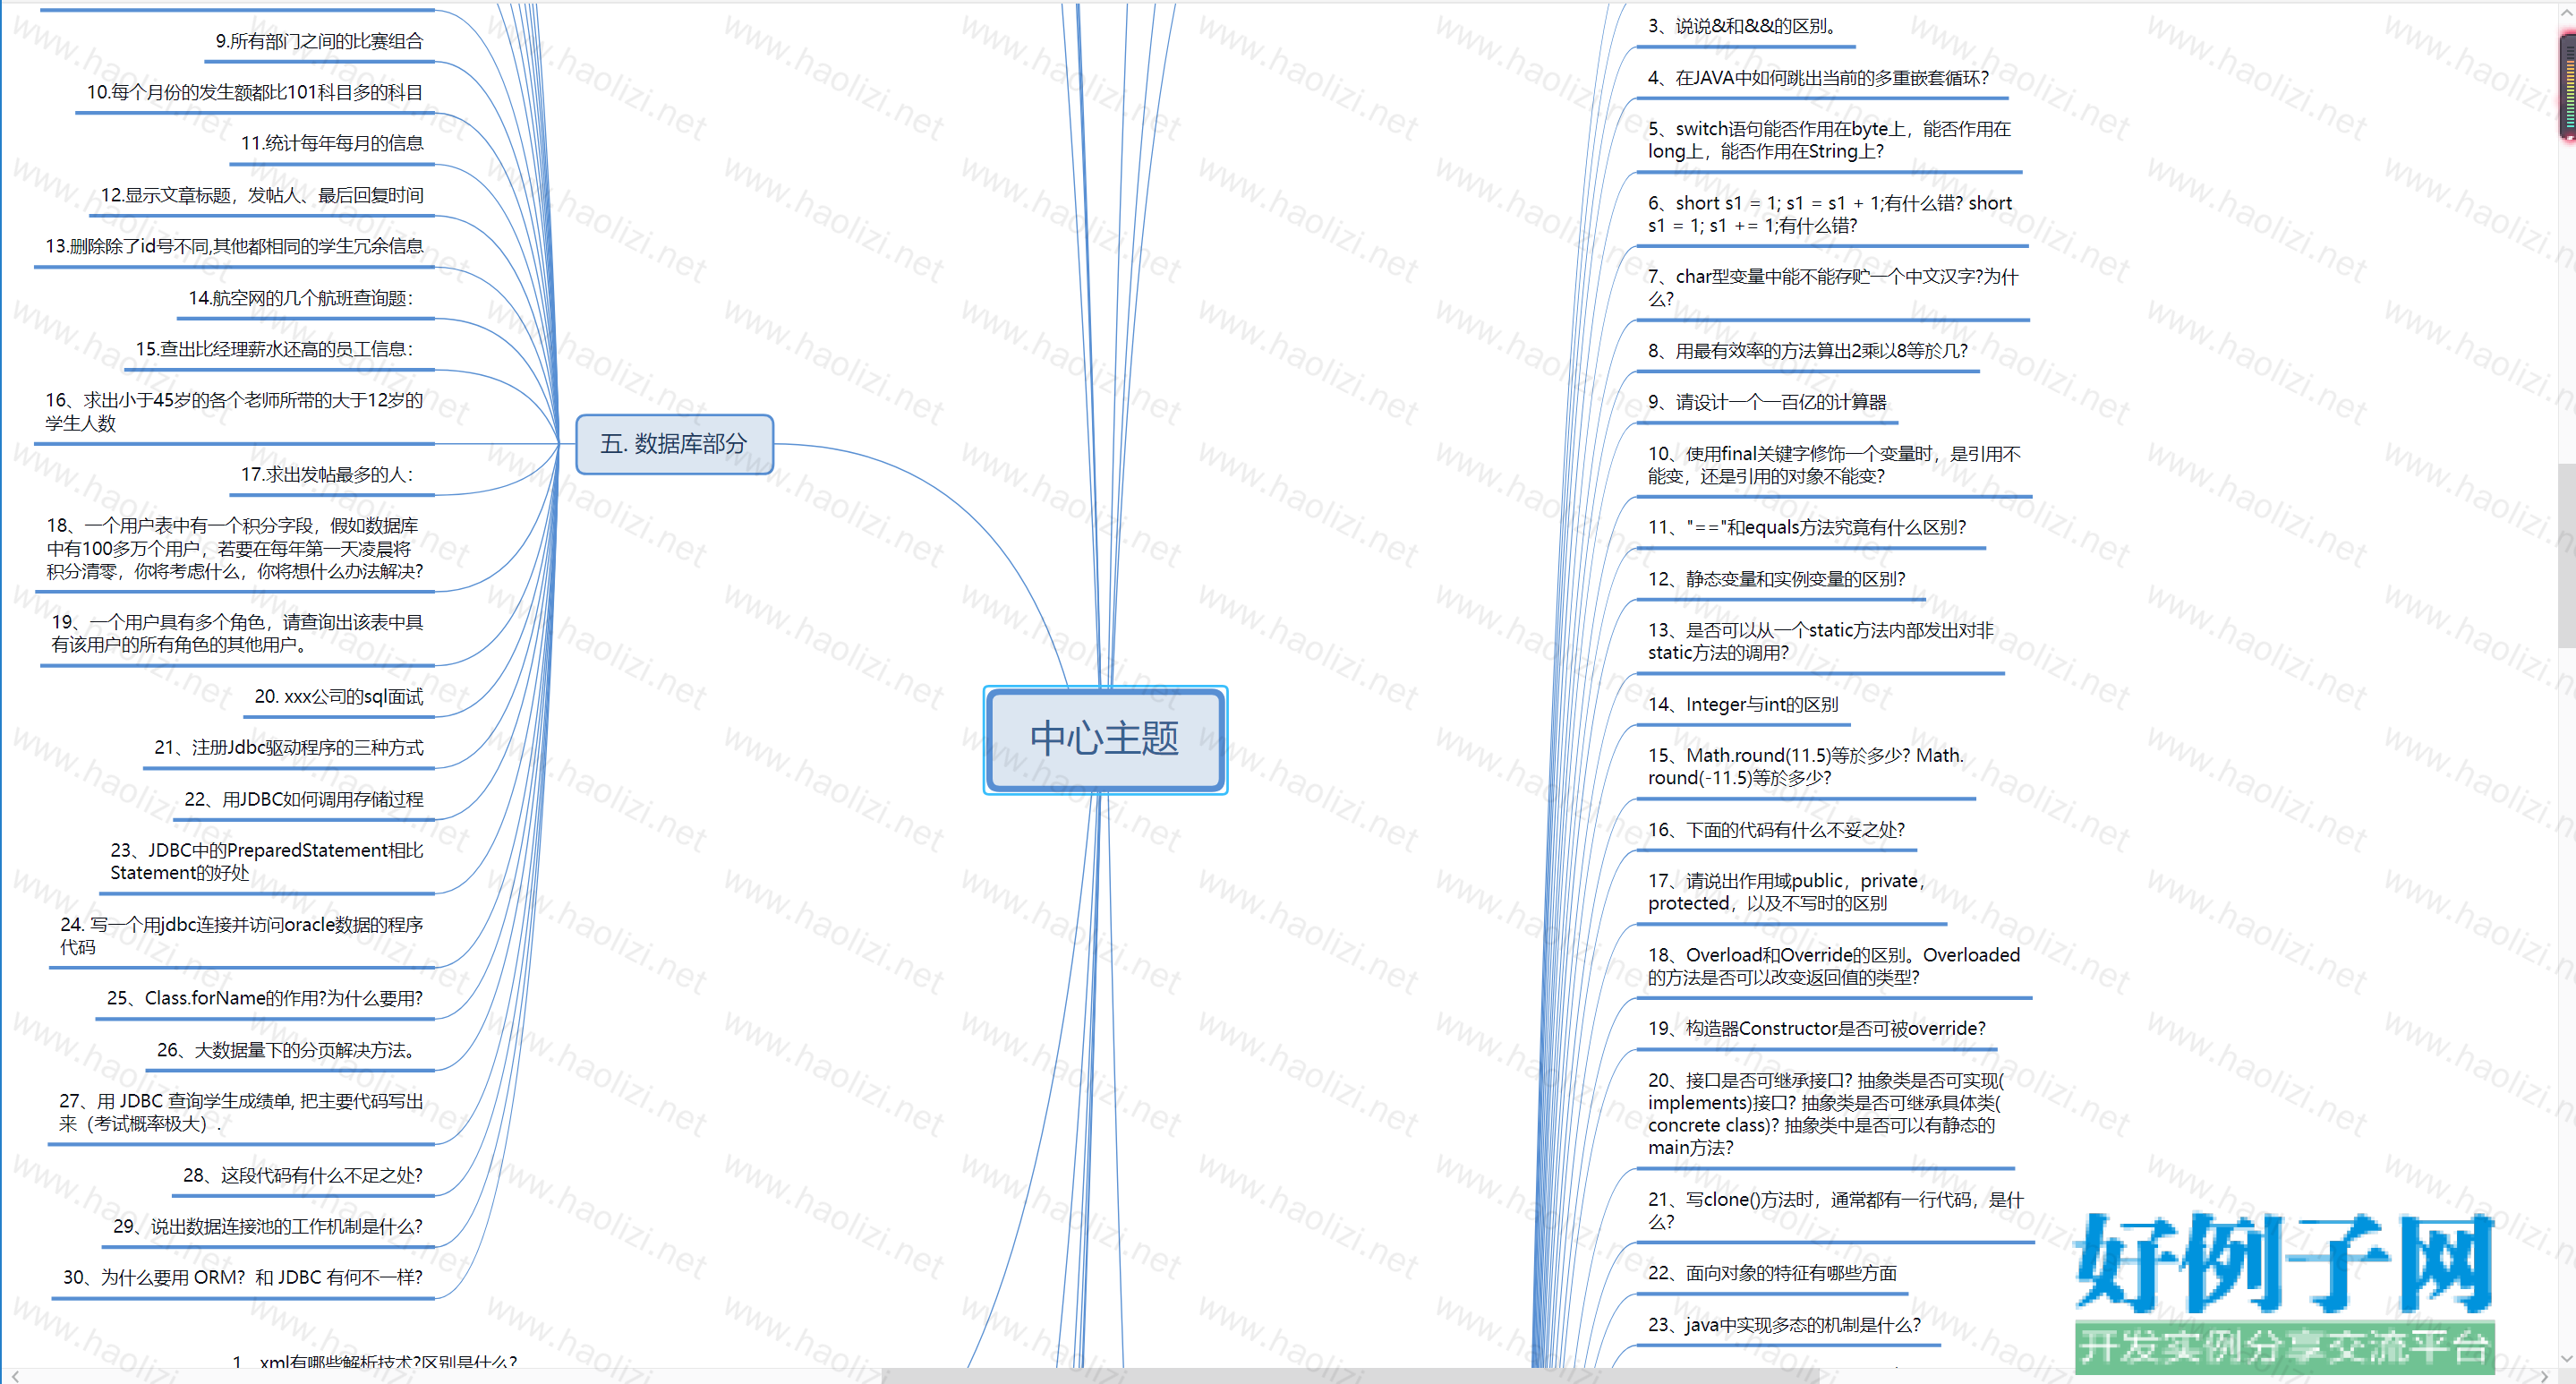Click the horizontal scrollbar thumb
Image resolution: width=2576 pixels, height=1384 pixels.
click(1350, 1376)
